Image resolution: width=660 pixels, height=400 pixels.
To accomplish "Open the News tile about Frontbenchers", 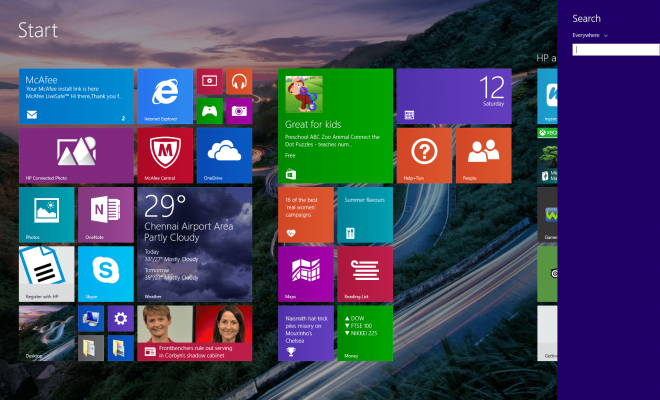I will click(x=195, y=333).
